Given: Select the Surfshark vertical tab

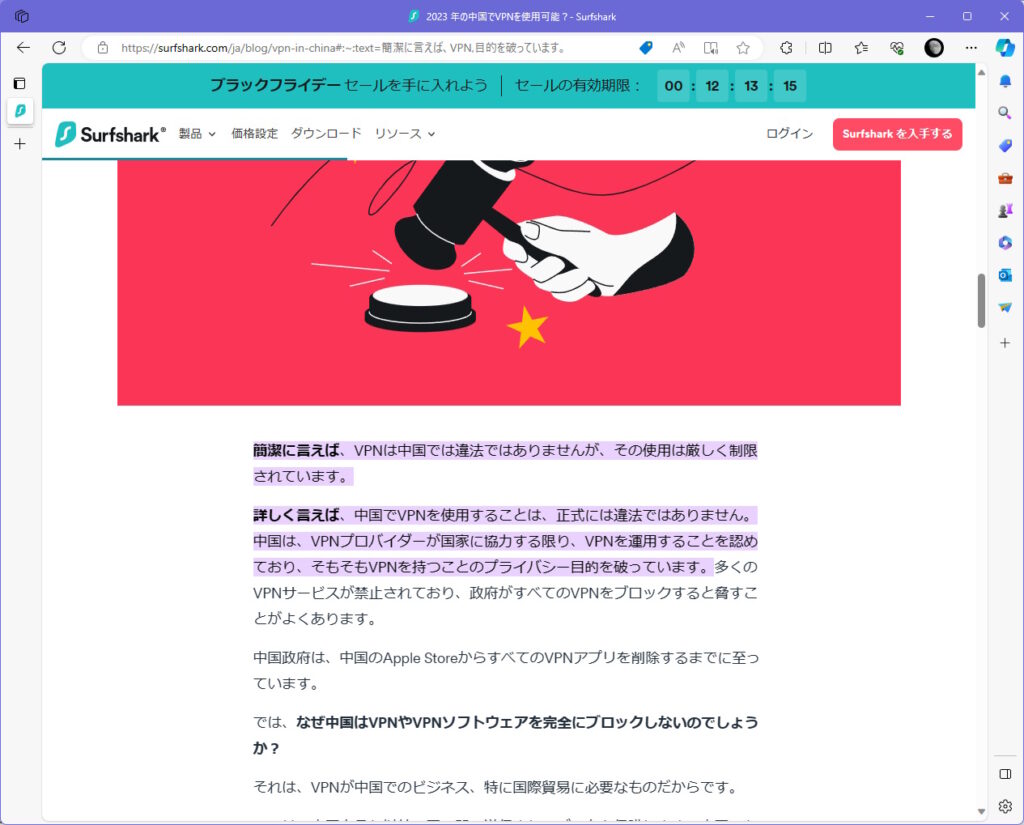Looking at the screenshot, I should pyautogui.click(x=20, y=111).
